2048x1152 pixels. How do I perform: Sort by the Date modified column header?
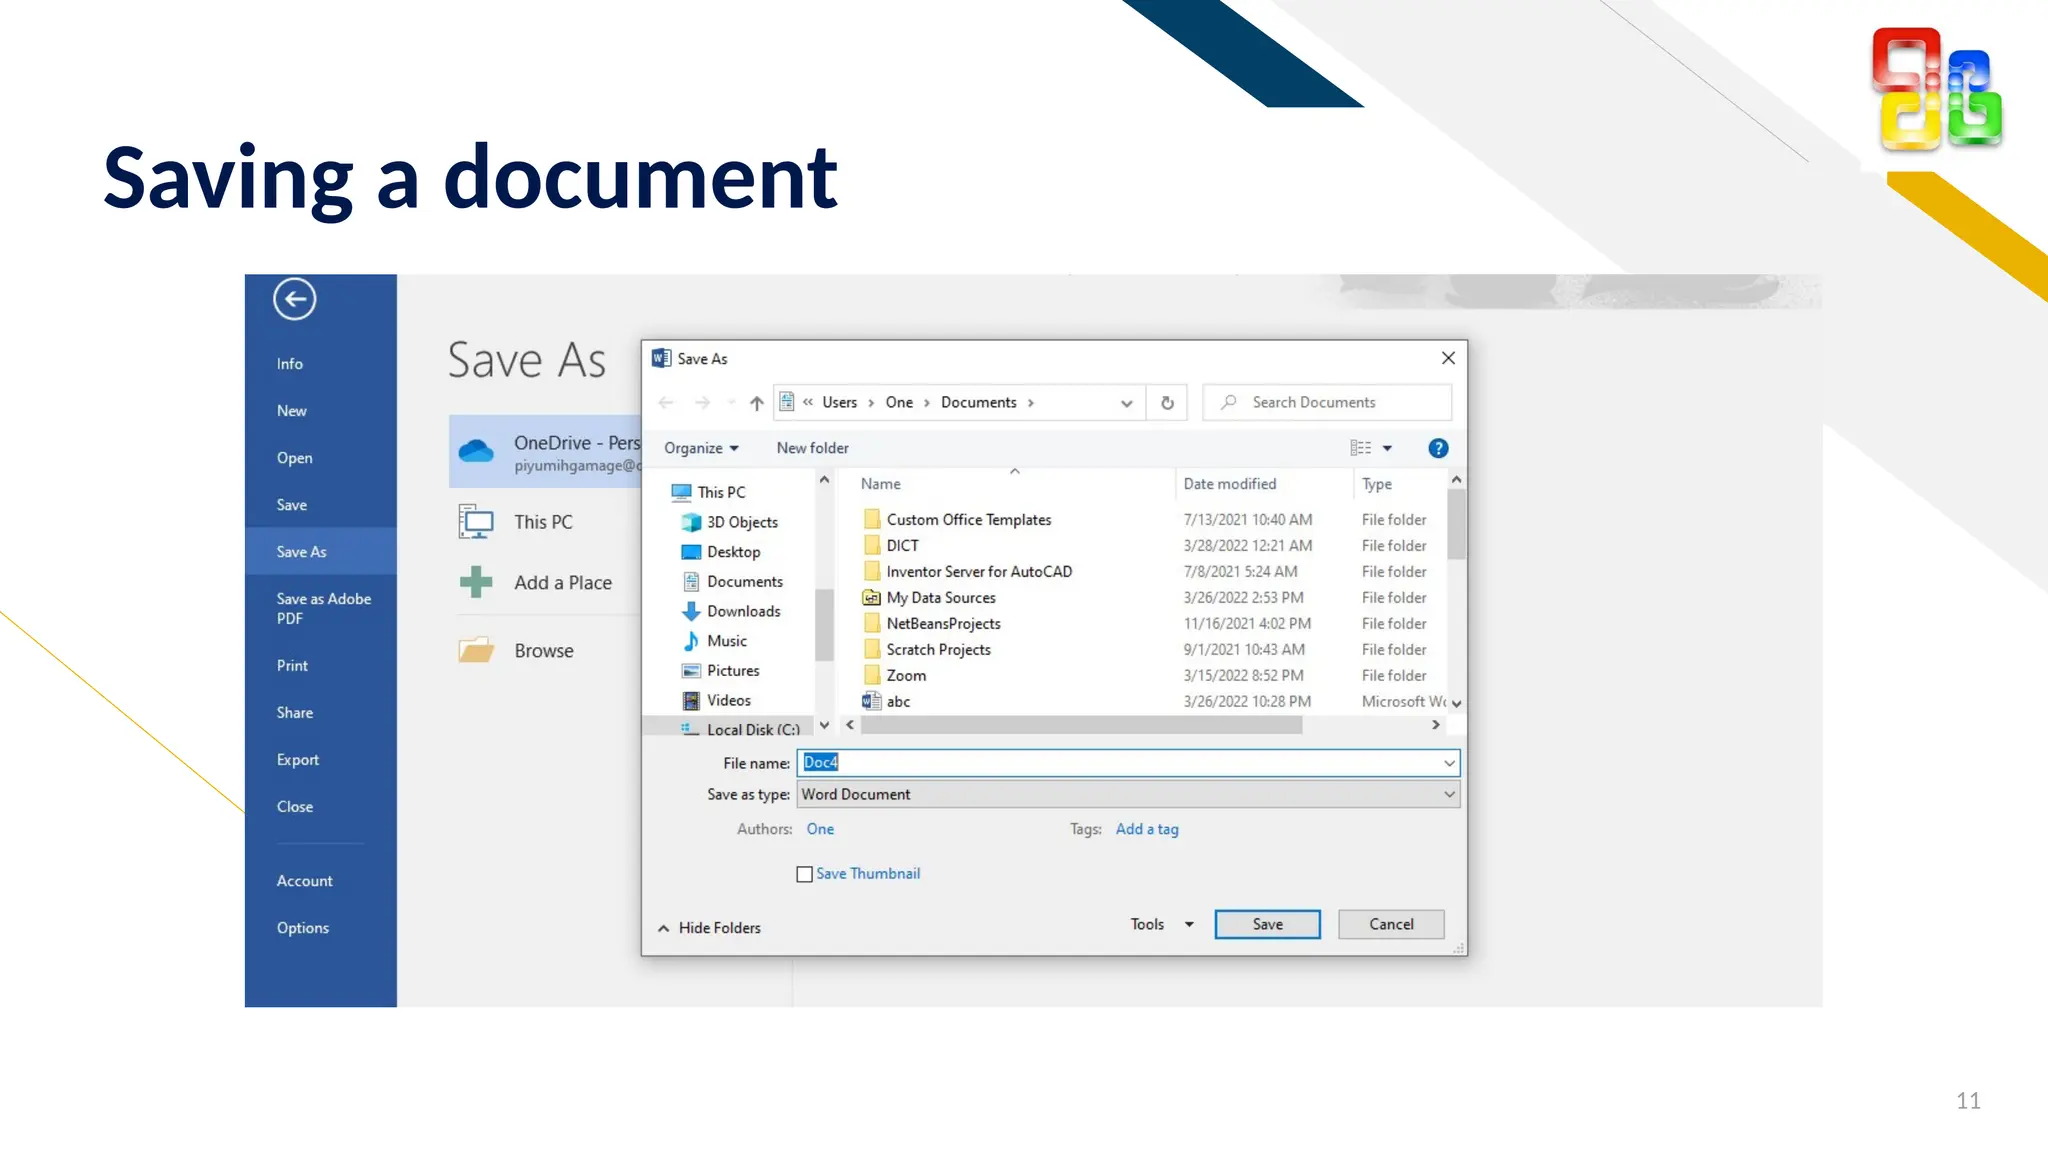(x=1230, y=484)
